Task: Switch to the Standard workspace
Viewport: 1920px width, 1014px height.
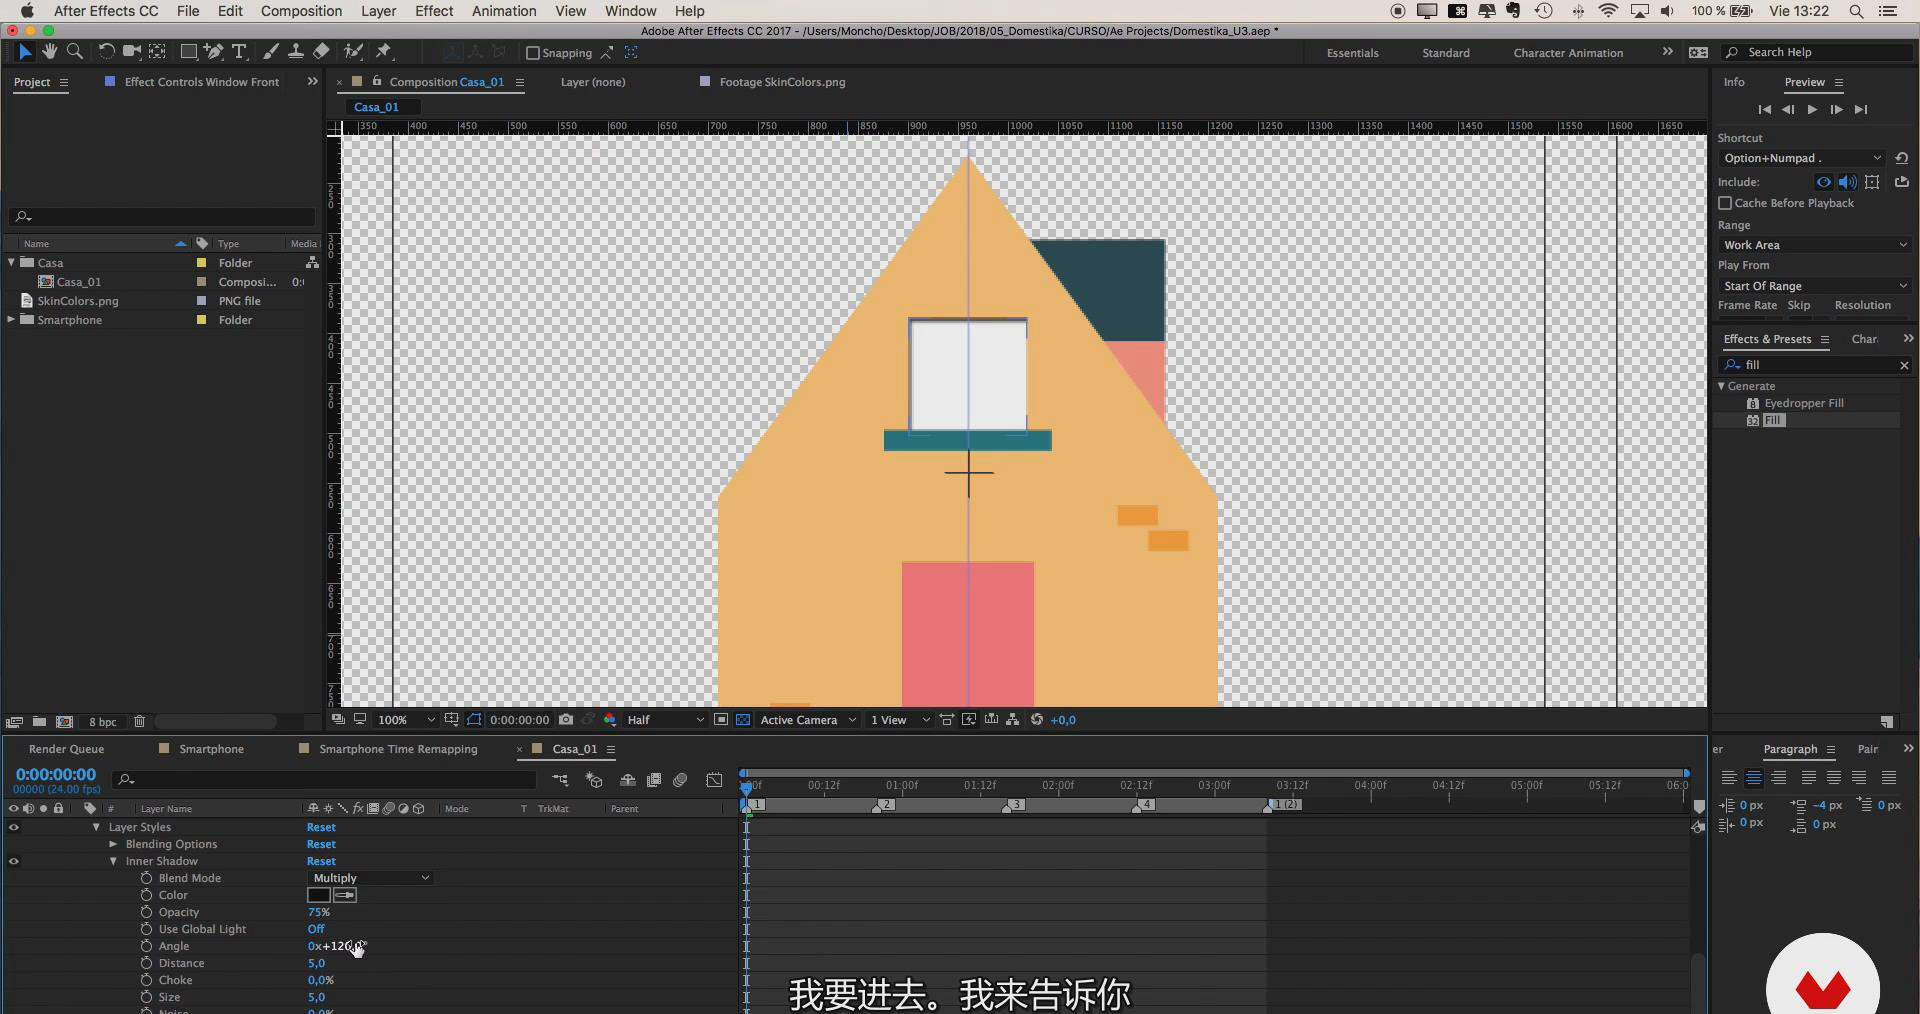Action: (x=1445, y=53)
